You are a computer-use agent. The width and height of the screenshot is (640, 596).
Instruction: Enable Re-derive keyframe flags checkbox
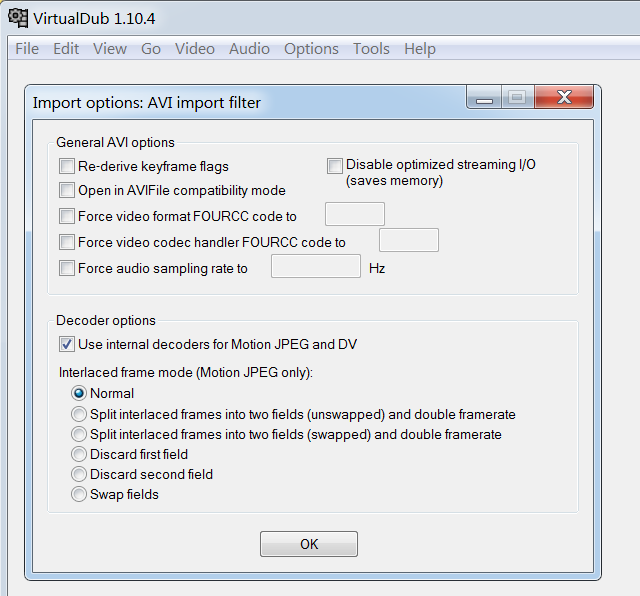coord(68,166)
